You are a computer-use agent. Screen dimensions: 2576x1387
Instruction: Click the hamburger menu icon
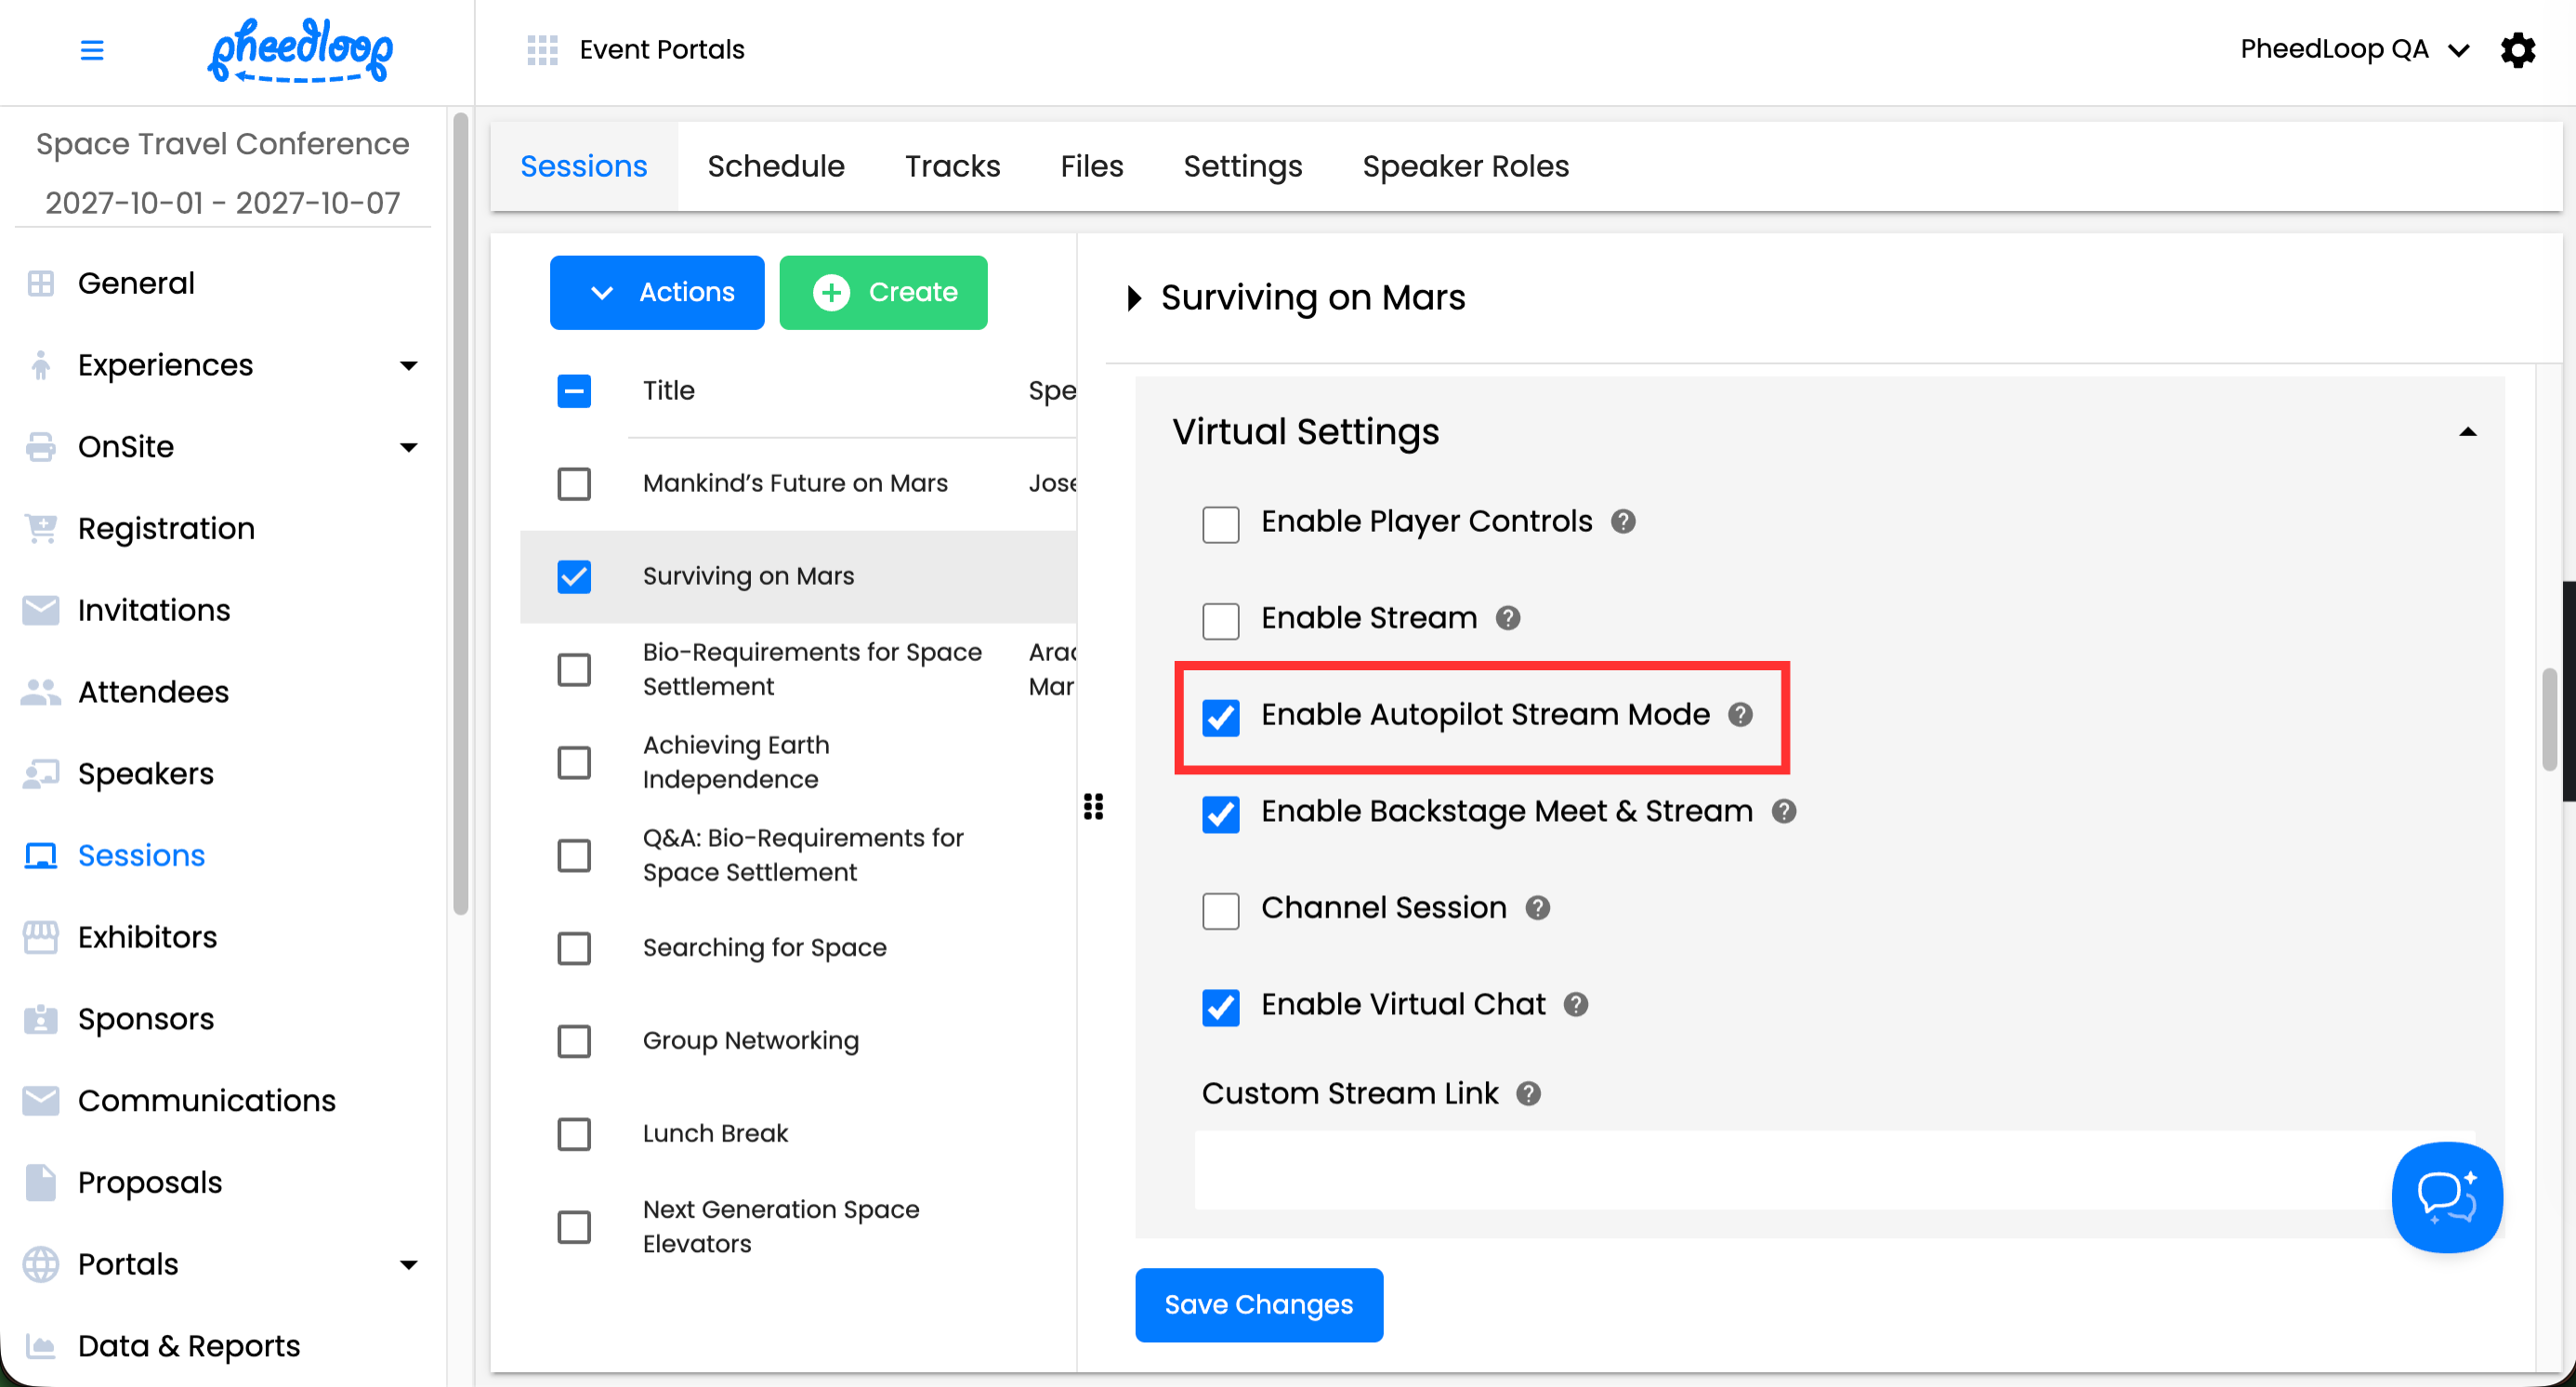[91, 49]
